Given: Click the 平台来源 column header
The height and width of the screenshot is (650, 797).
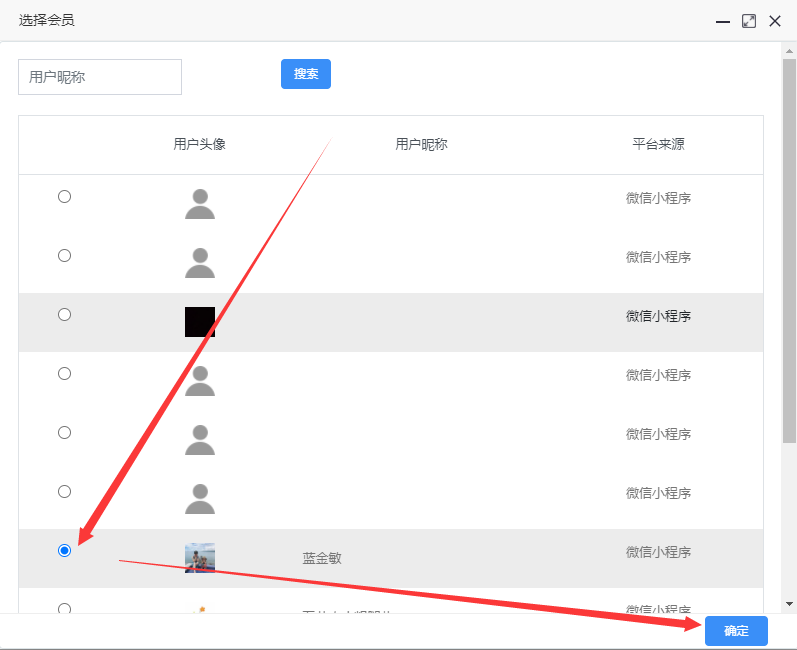Looking at the screenshot, I should [658, 144].
